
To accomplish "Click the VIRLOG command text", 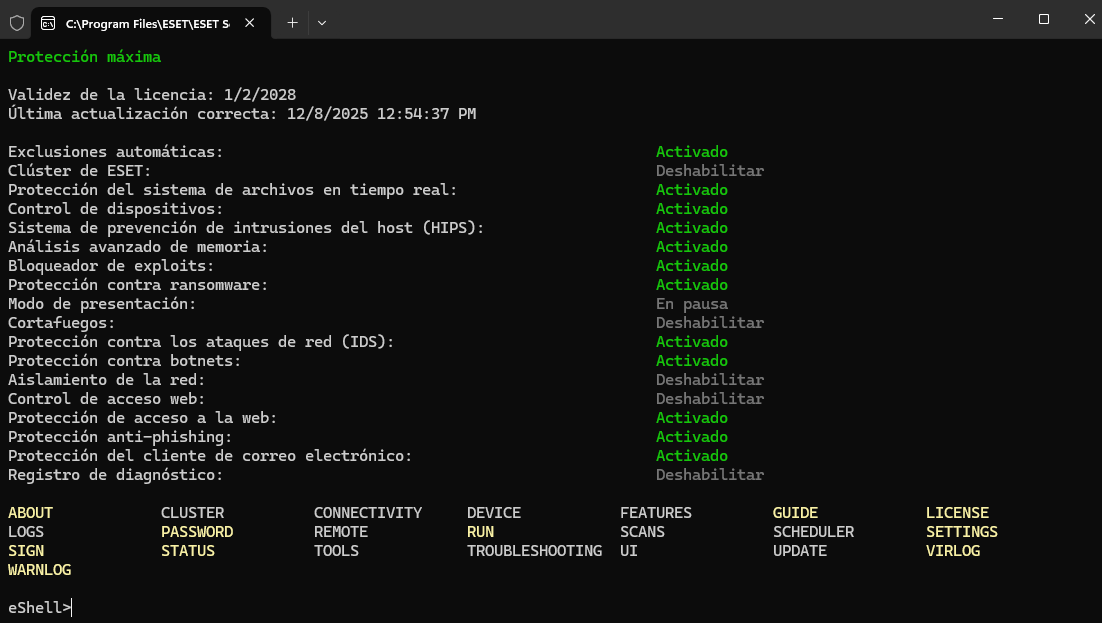I will 952,551.
